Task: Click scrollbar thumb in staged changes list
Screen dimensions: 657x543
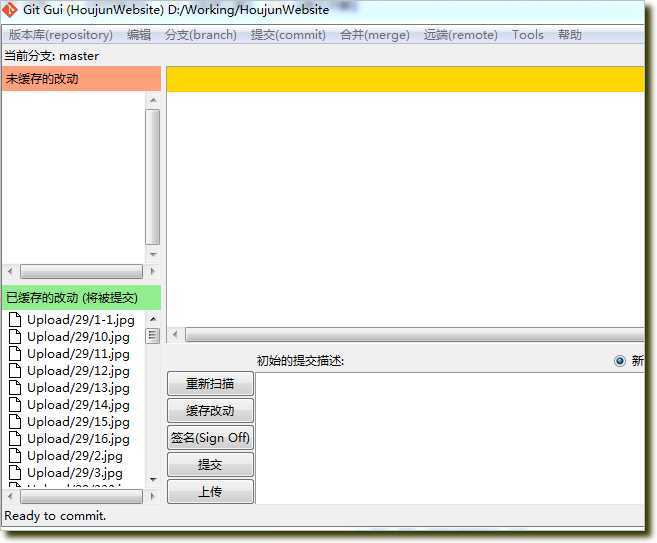Action: (x=153, y=336)
